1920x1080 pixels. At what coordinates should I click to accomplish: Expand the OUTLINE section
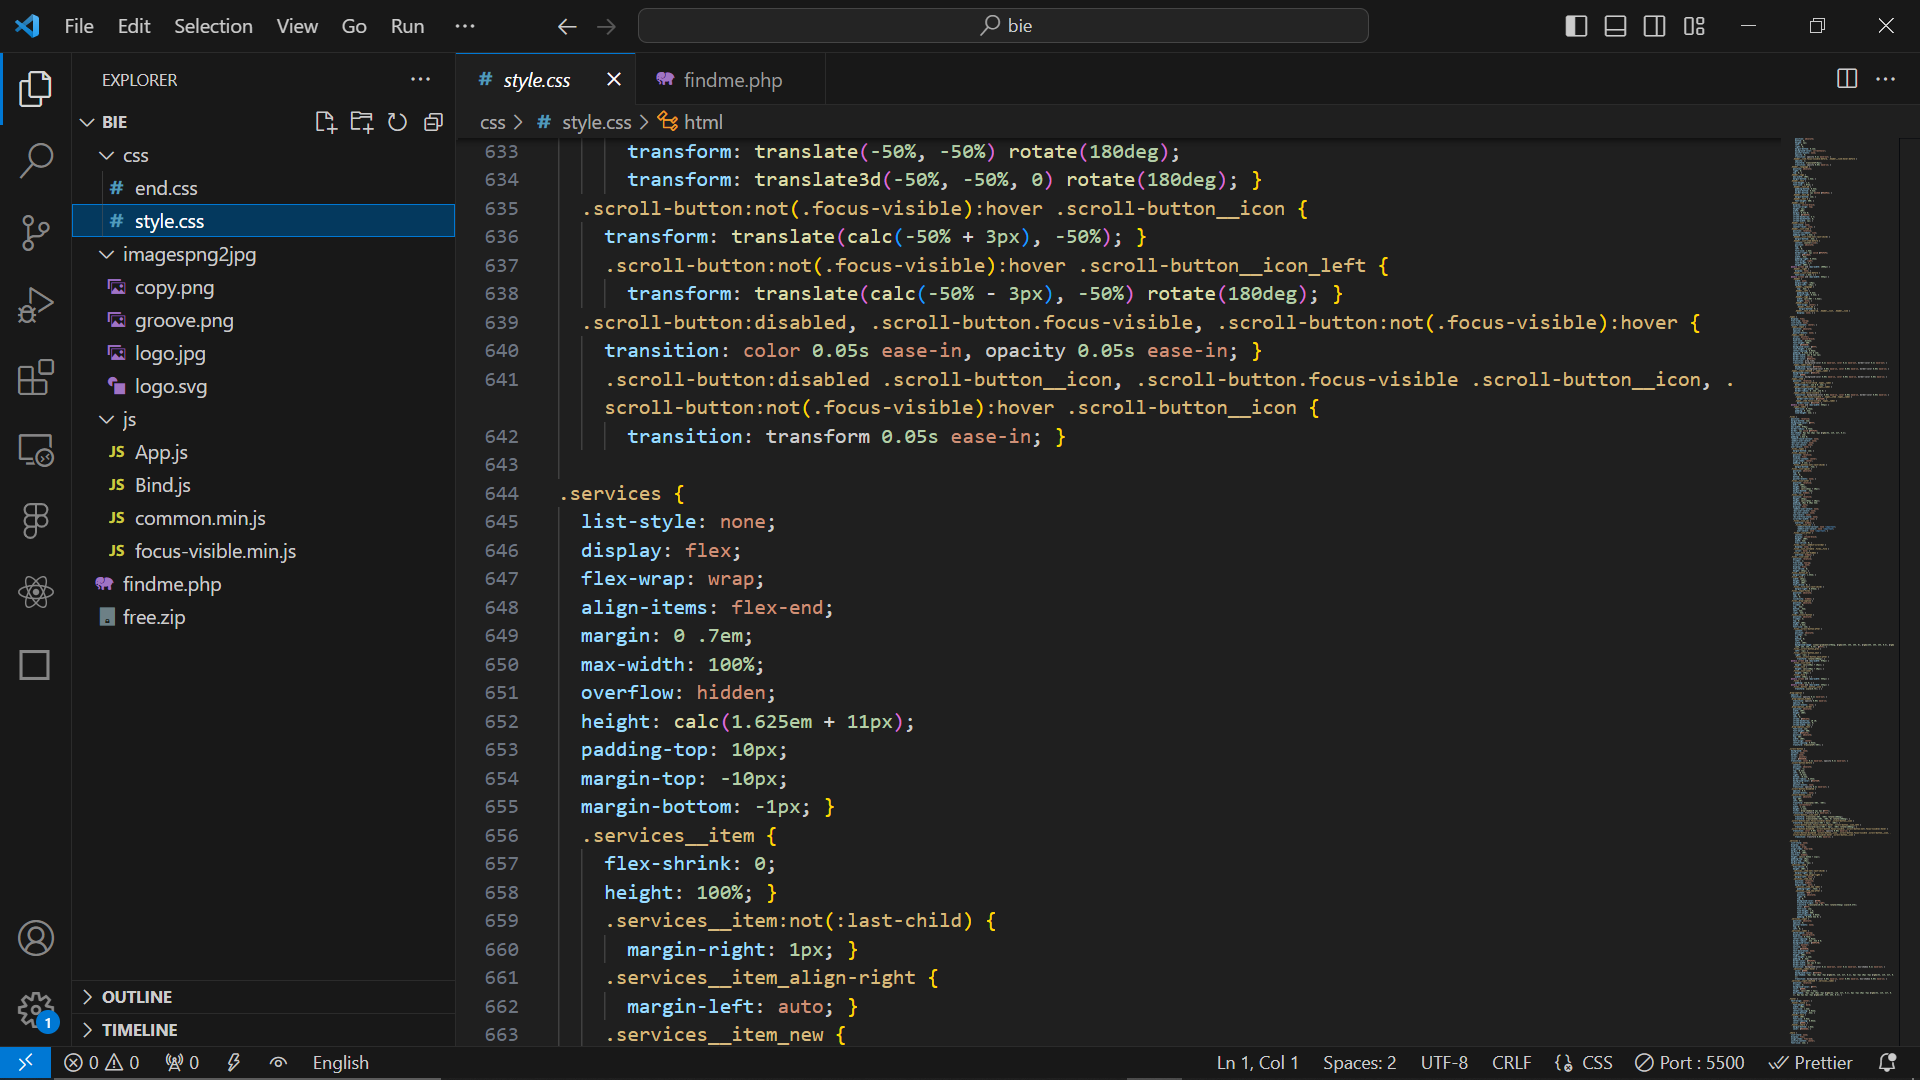click(137, 997)
